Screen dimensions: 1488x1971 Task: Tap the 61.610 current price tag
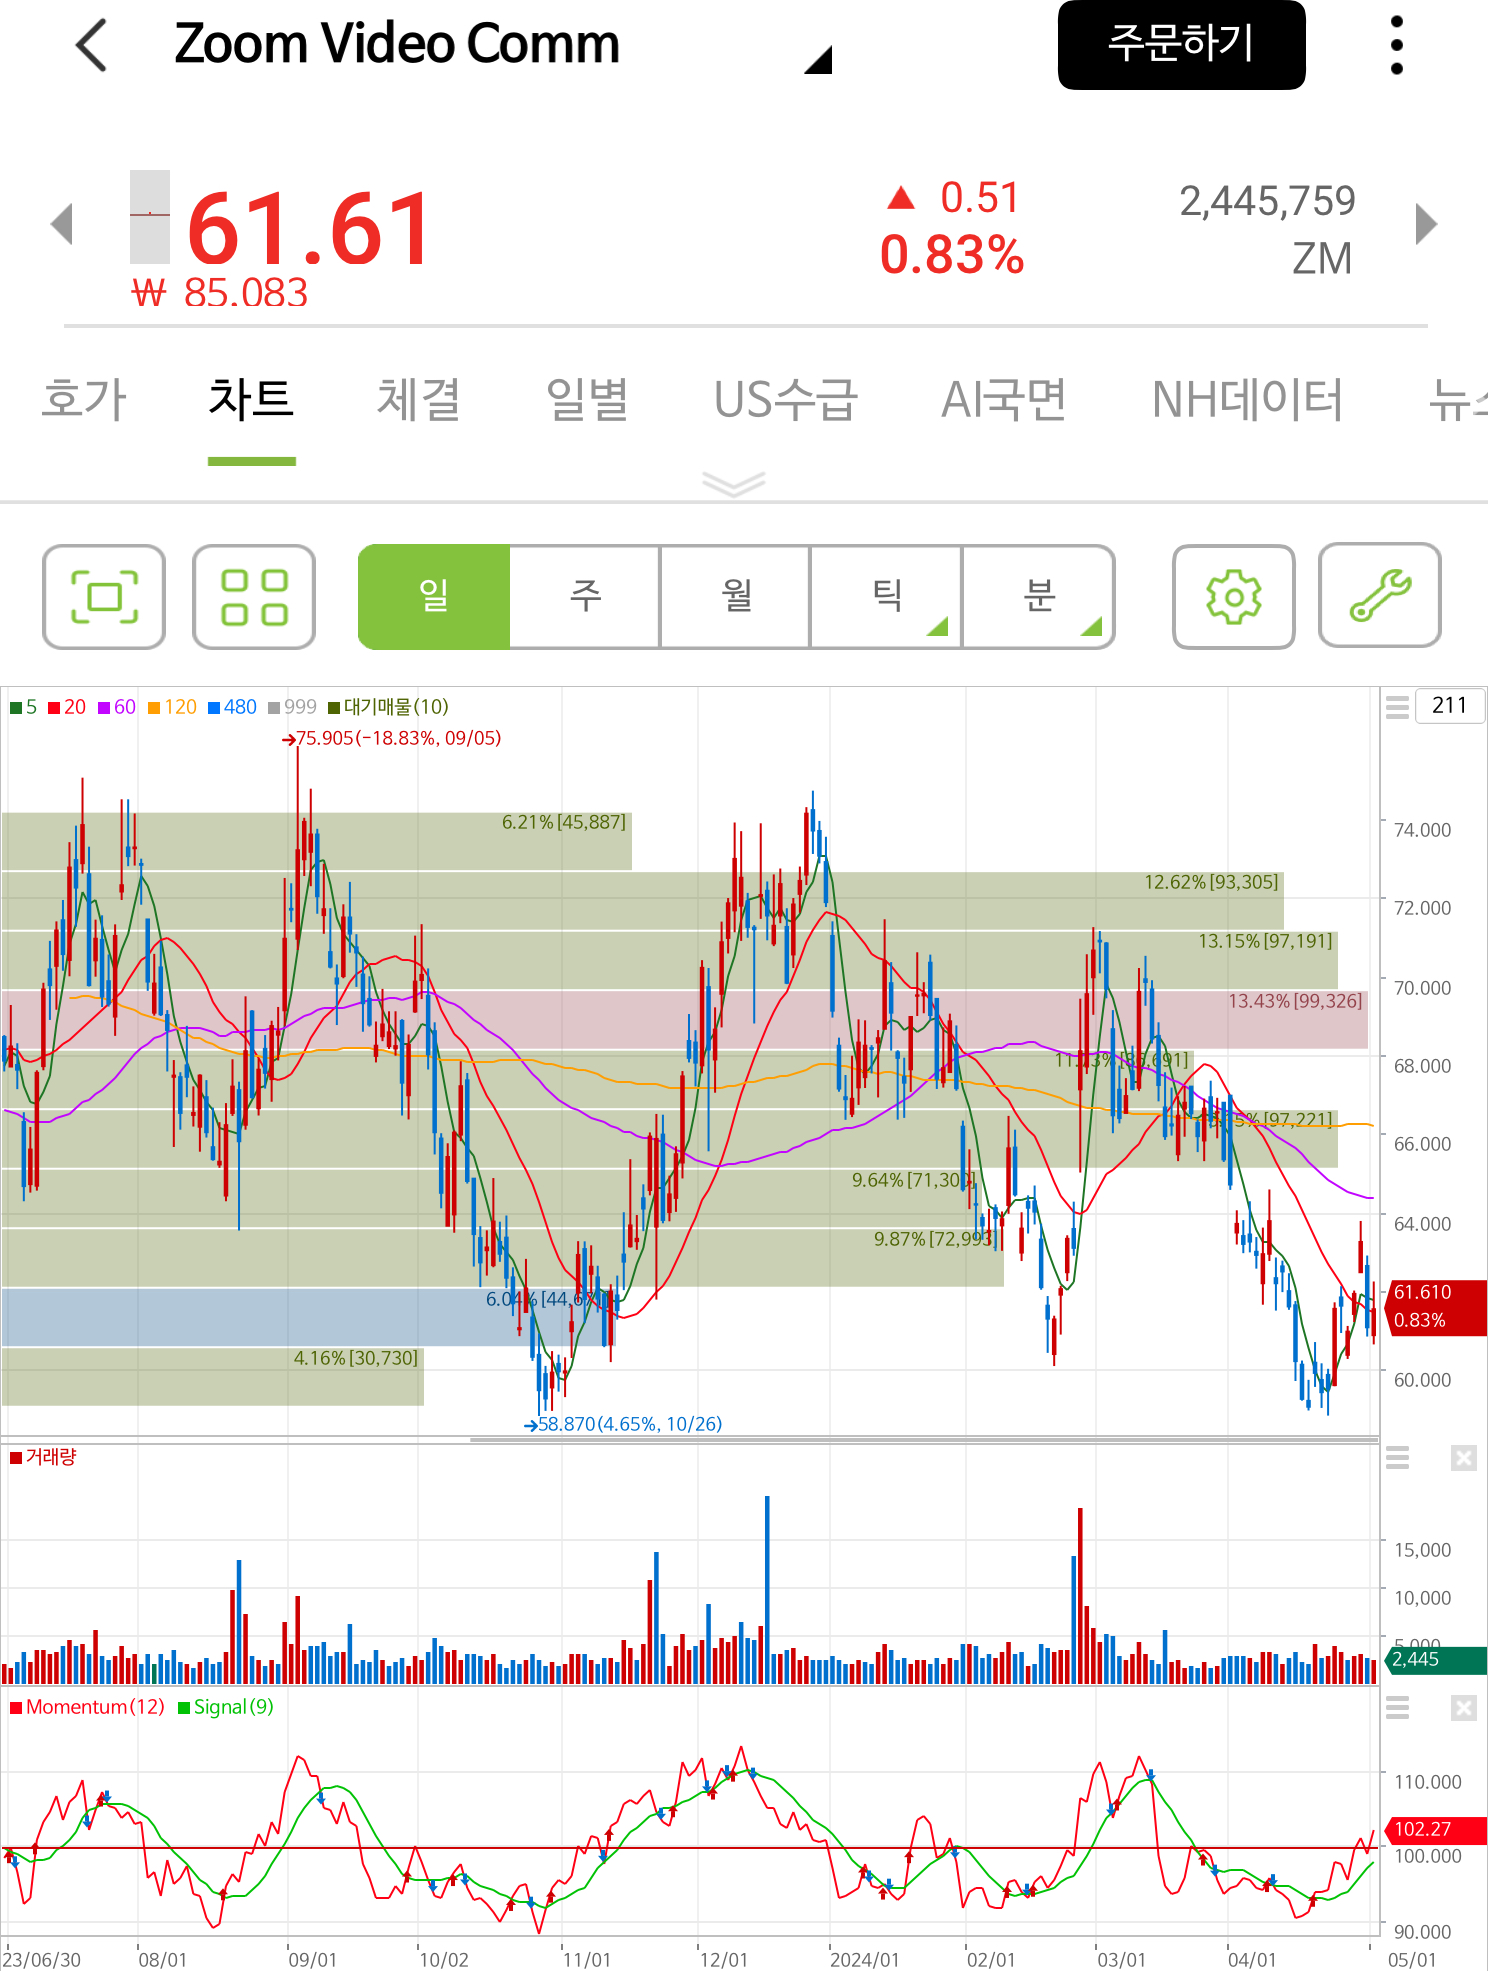[1436, 1306]
